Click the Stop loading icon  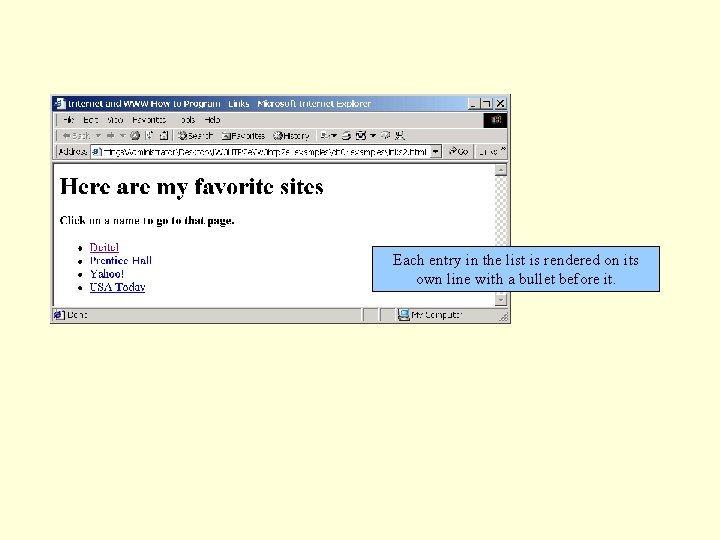pos(135,135)
